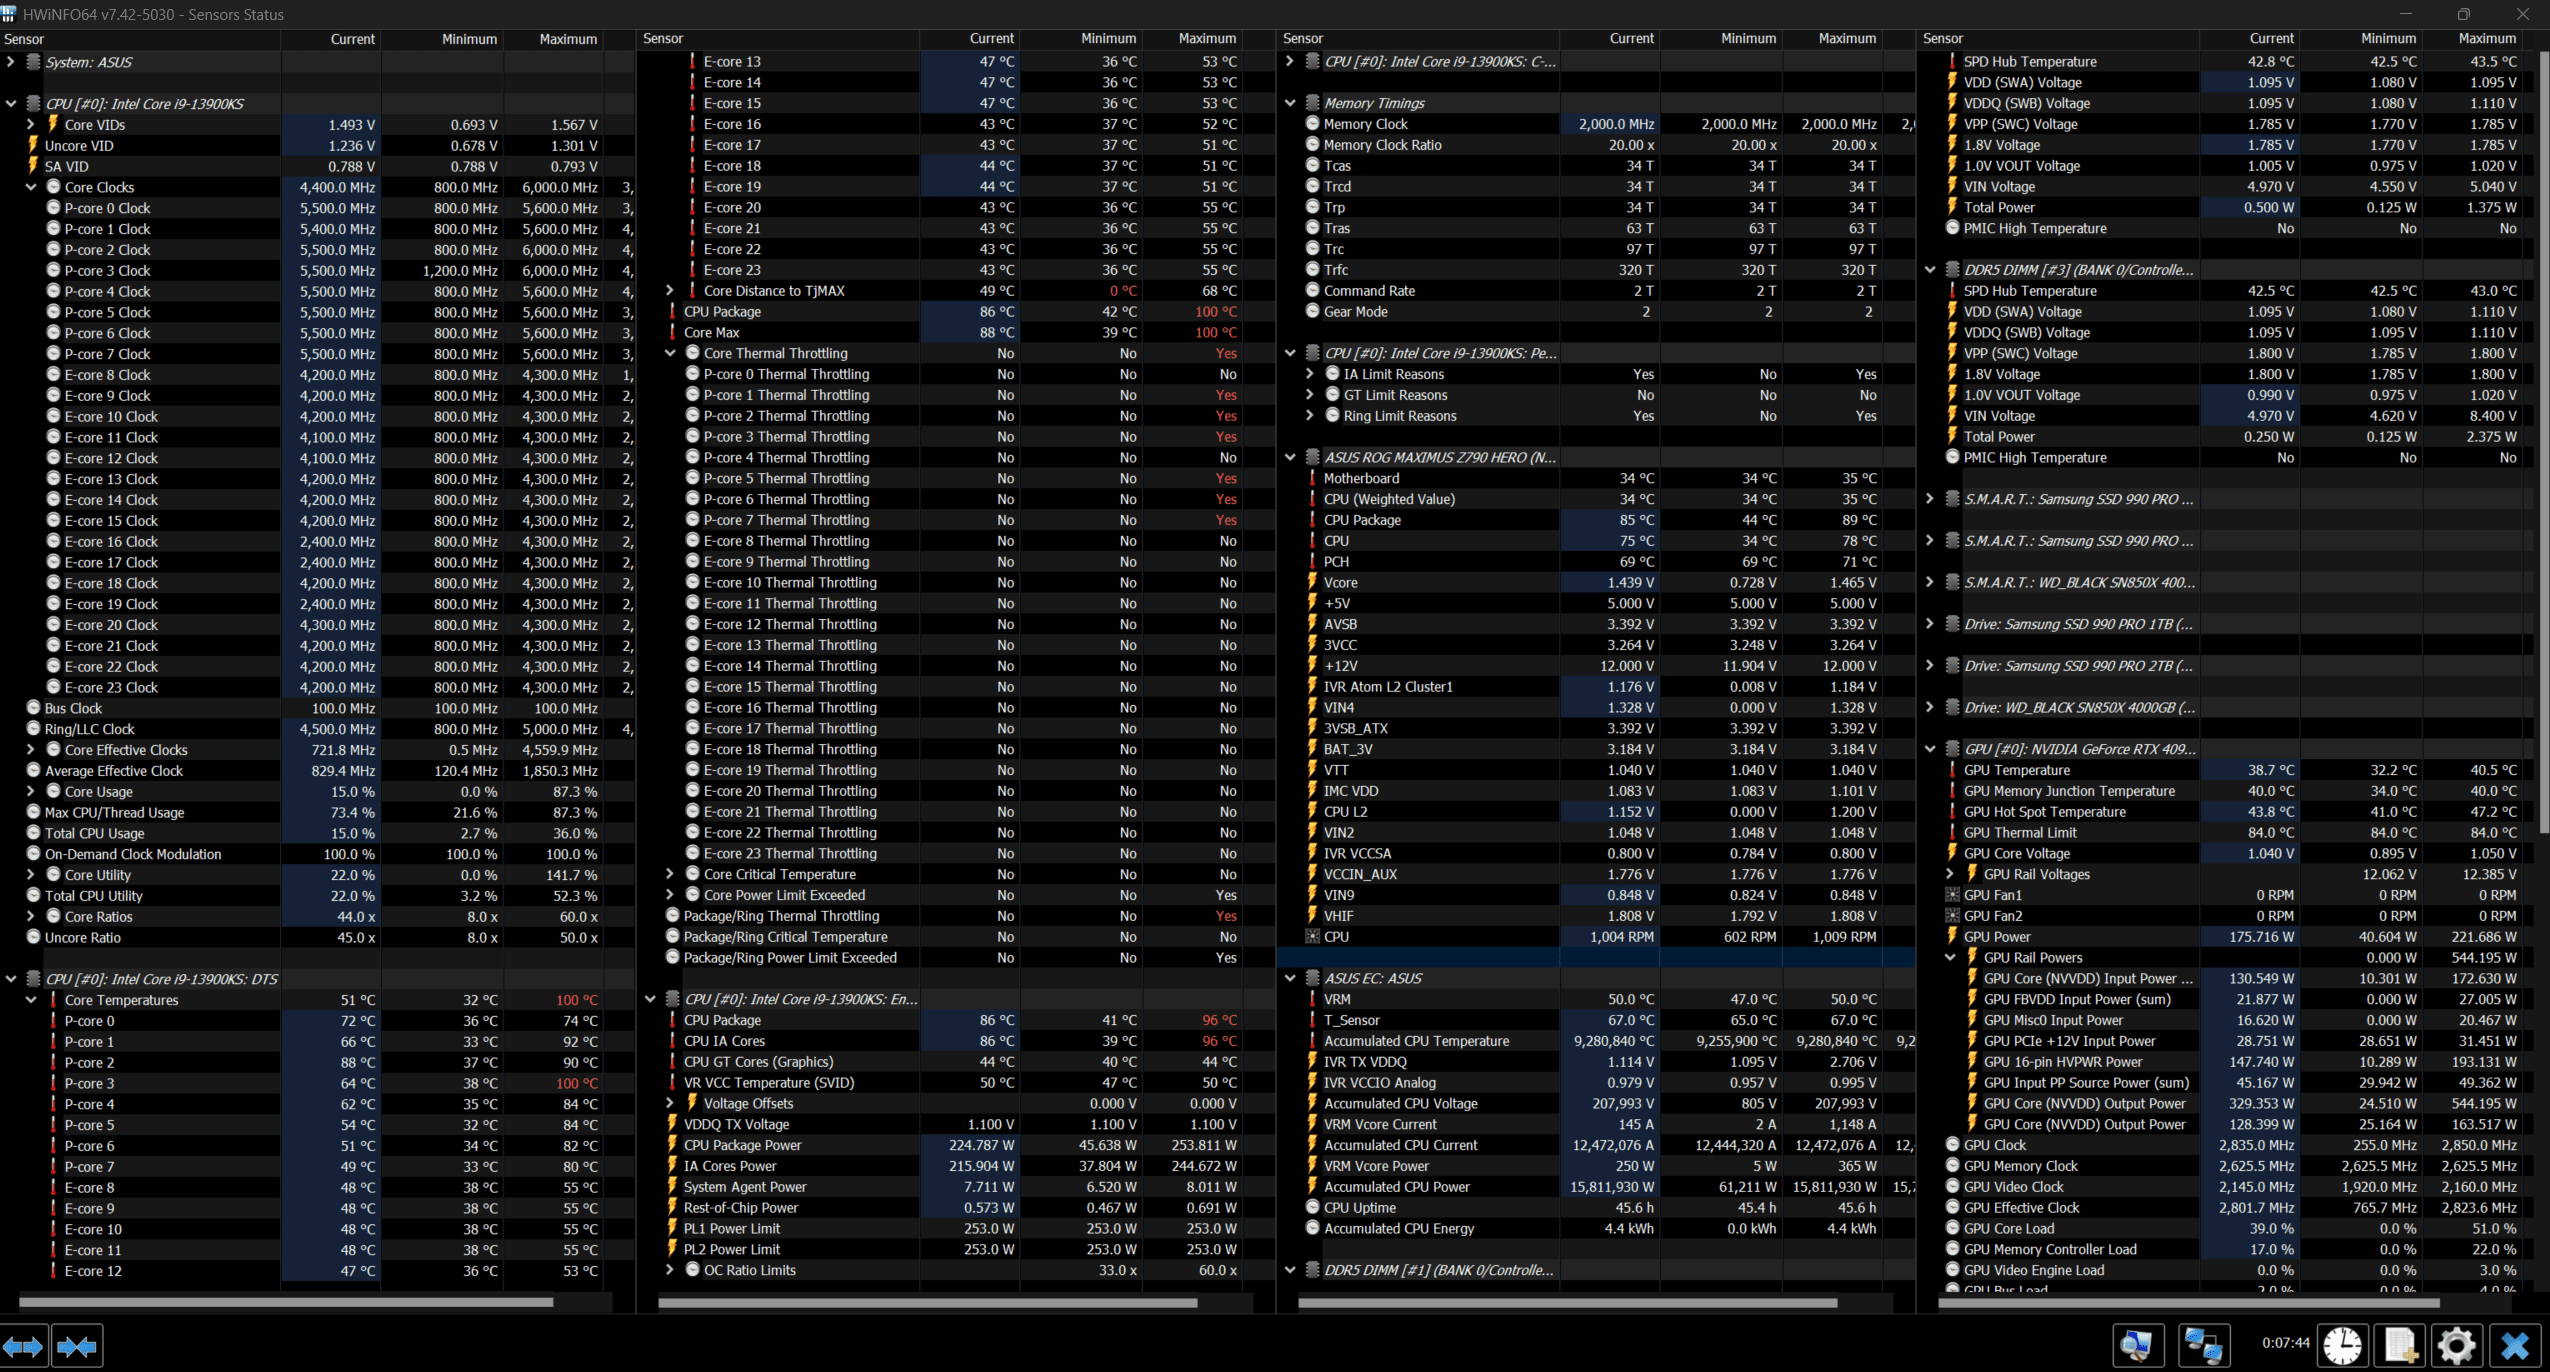Click the shrink layout inward-arrows icon

[x=77, y=1346]
